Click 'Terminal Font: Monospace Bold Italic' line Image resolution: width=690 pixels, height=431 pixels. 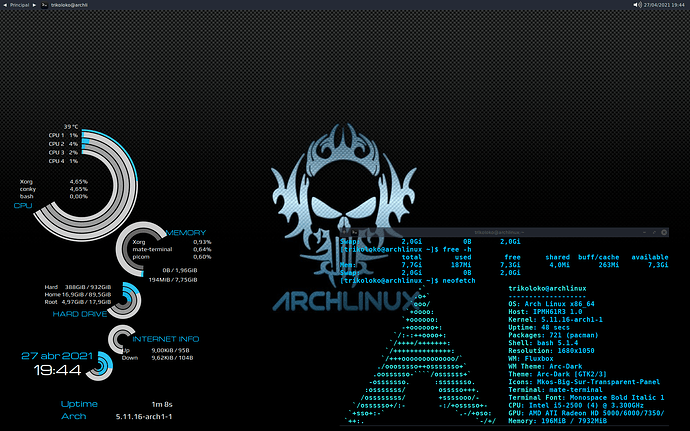pos(586,398)
